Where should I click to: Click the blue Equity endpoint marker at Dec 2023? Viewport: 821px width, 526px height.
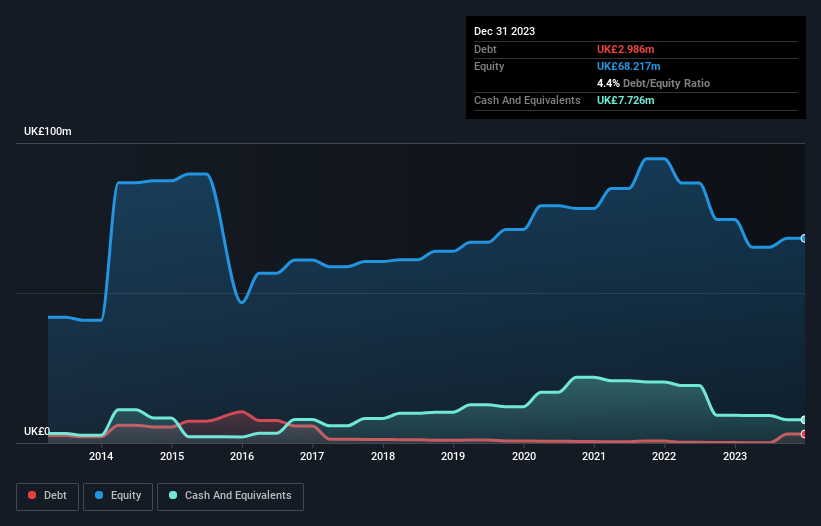point(804,239)
